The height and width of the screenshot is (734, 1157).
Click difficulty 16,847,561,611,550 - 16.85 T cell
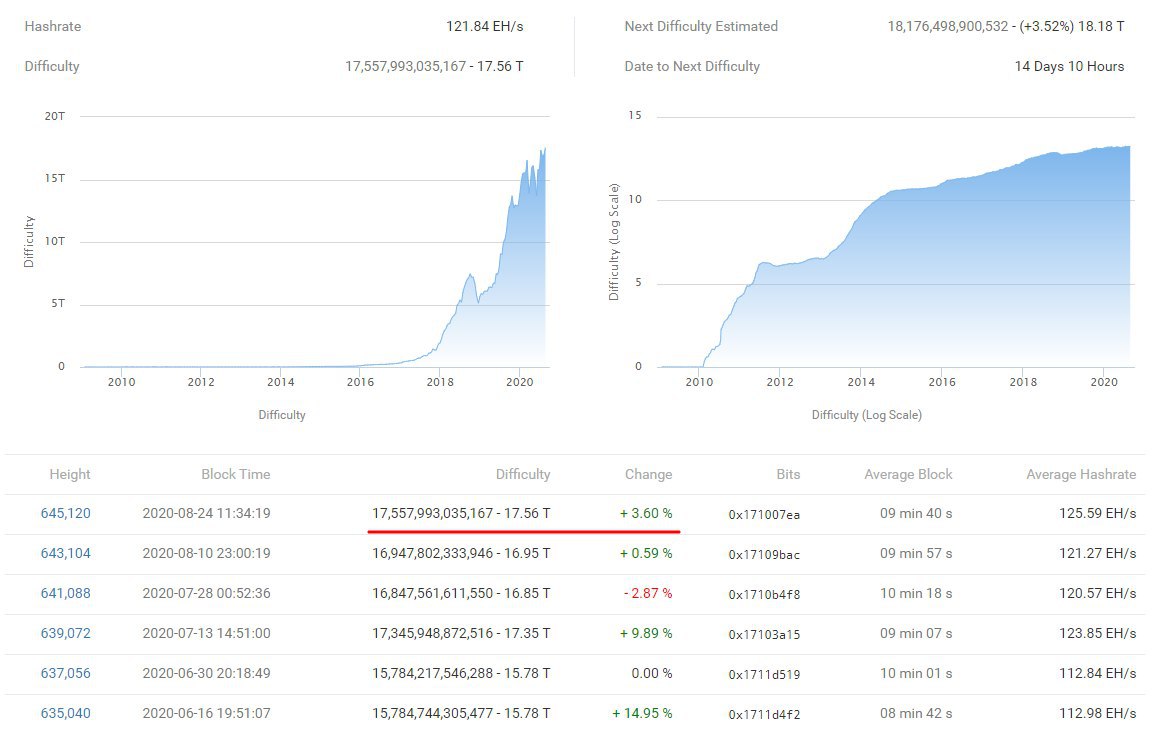tap(461, 593)
